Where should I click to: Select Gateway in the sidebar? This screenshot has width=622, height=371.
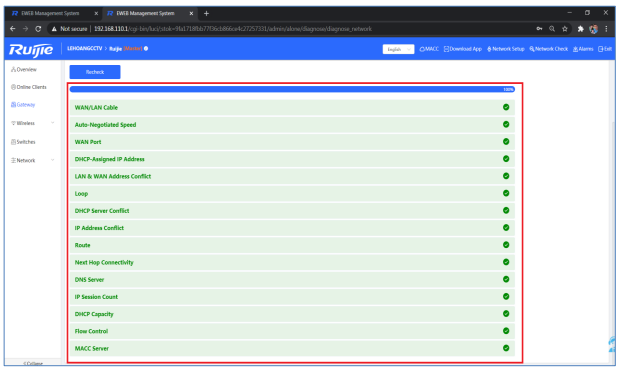pos(23,105)
